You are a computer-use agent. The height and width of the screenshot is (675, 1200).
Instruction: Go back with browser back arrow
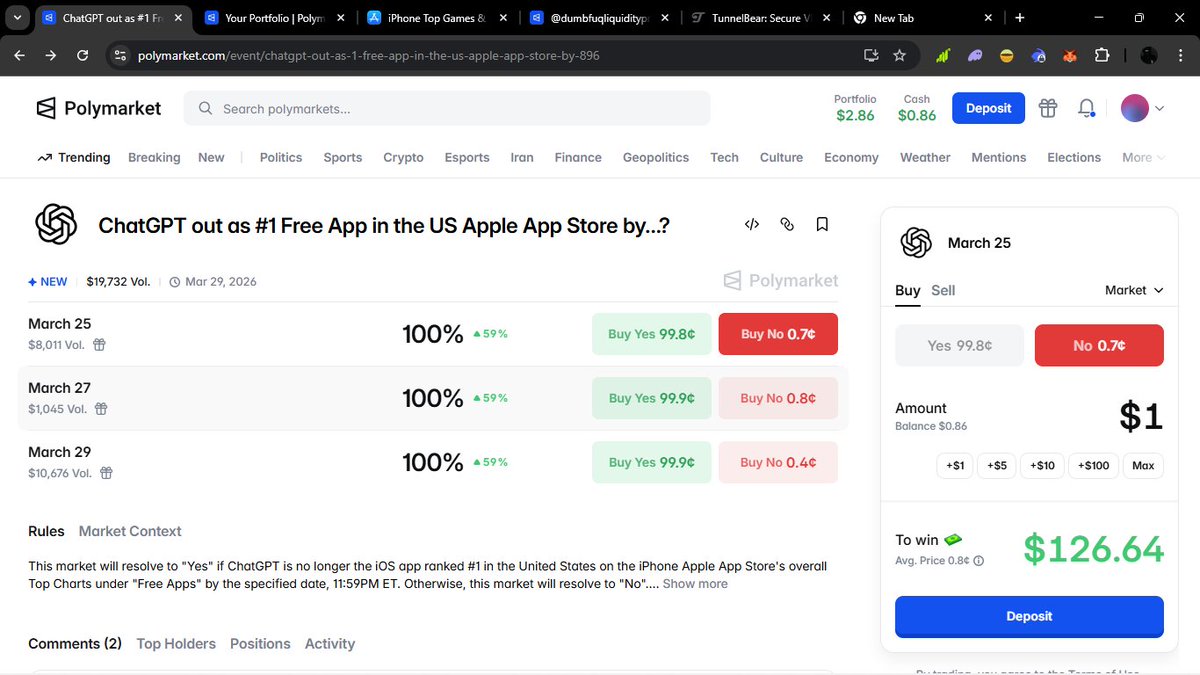pos(19,56)
